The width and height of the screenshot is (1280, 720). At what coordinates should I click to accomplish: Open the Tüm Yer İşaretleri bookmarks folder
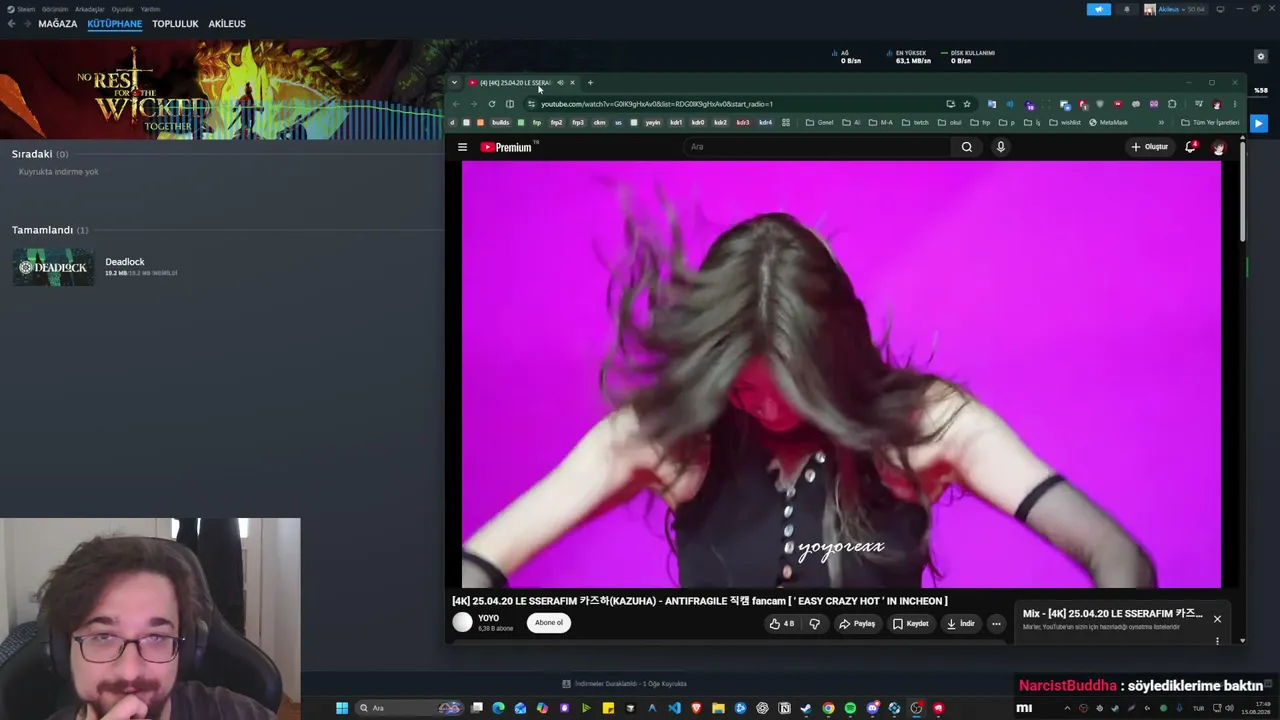(1210, 123)
